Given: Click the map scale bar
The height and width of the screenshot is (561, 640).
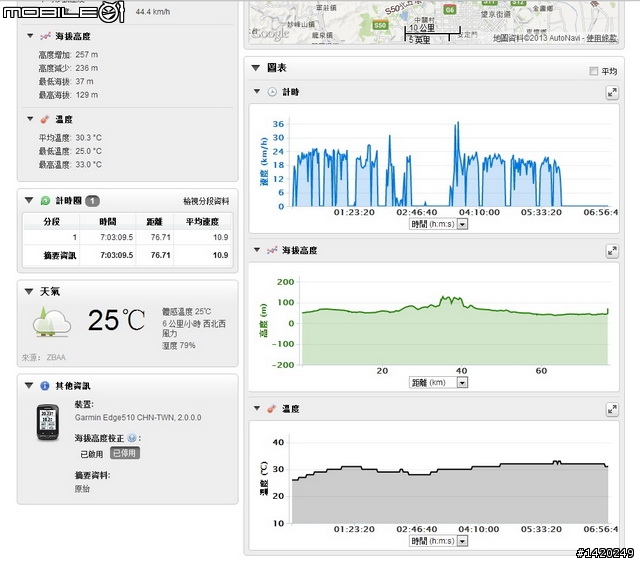Looking at the screenshot, I should pyautogui.click(x=433, y=33).
